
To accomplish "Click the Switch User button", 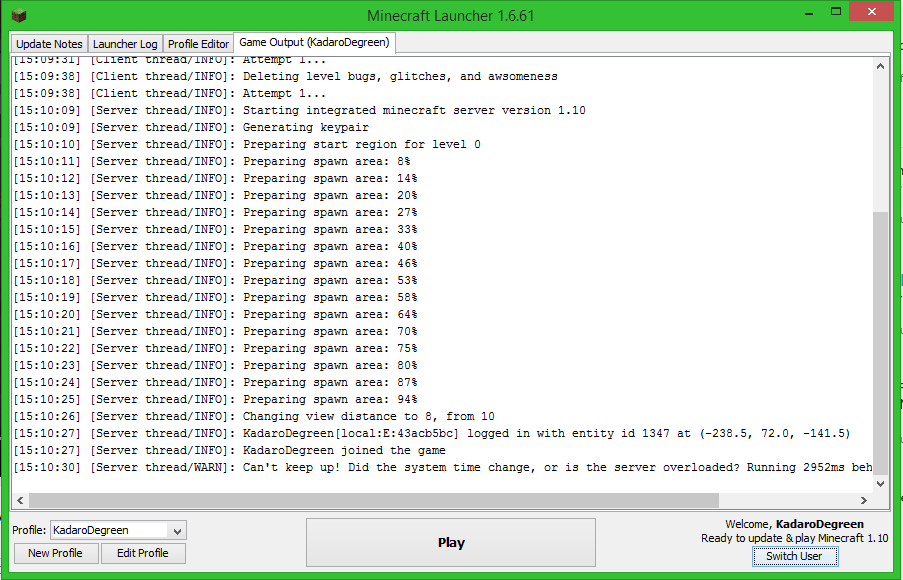I will [794, 556].
